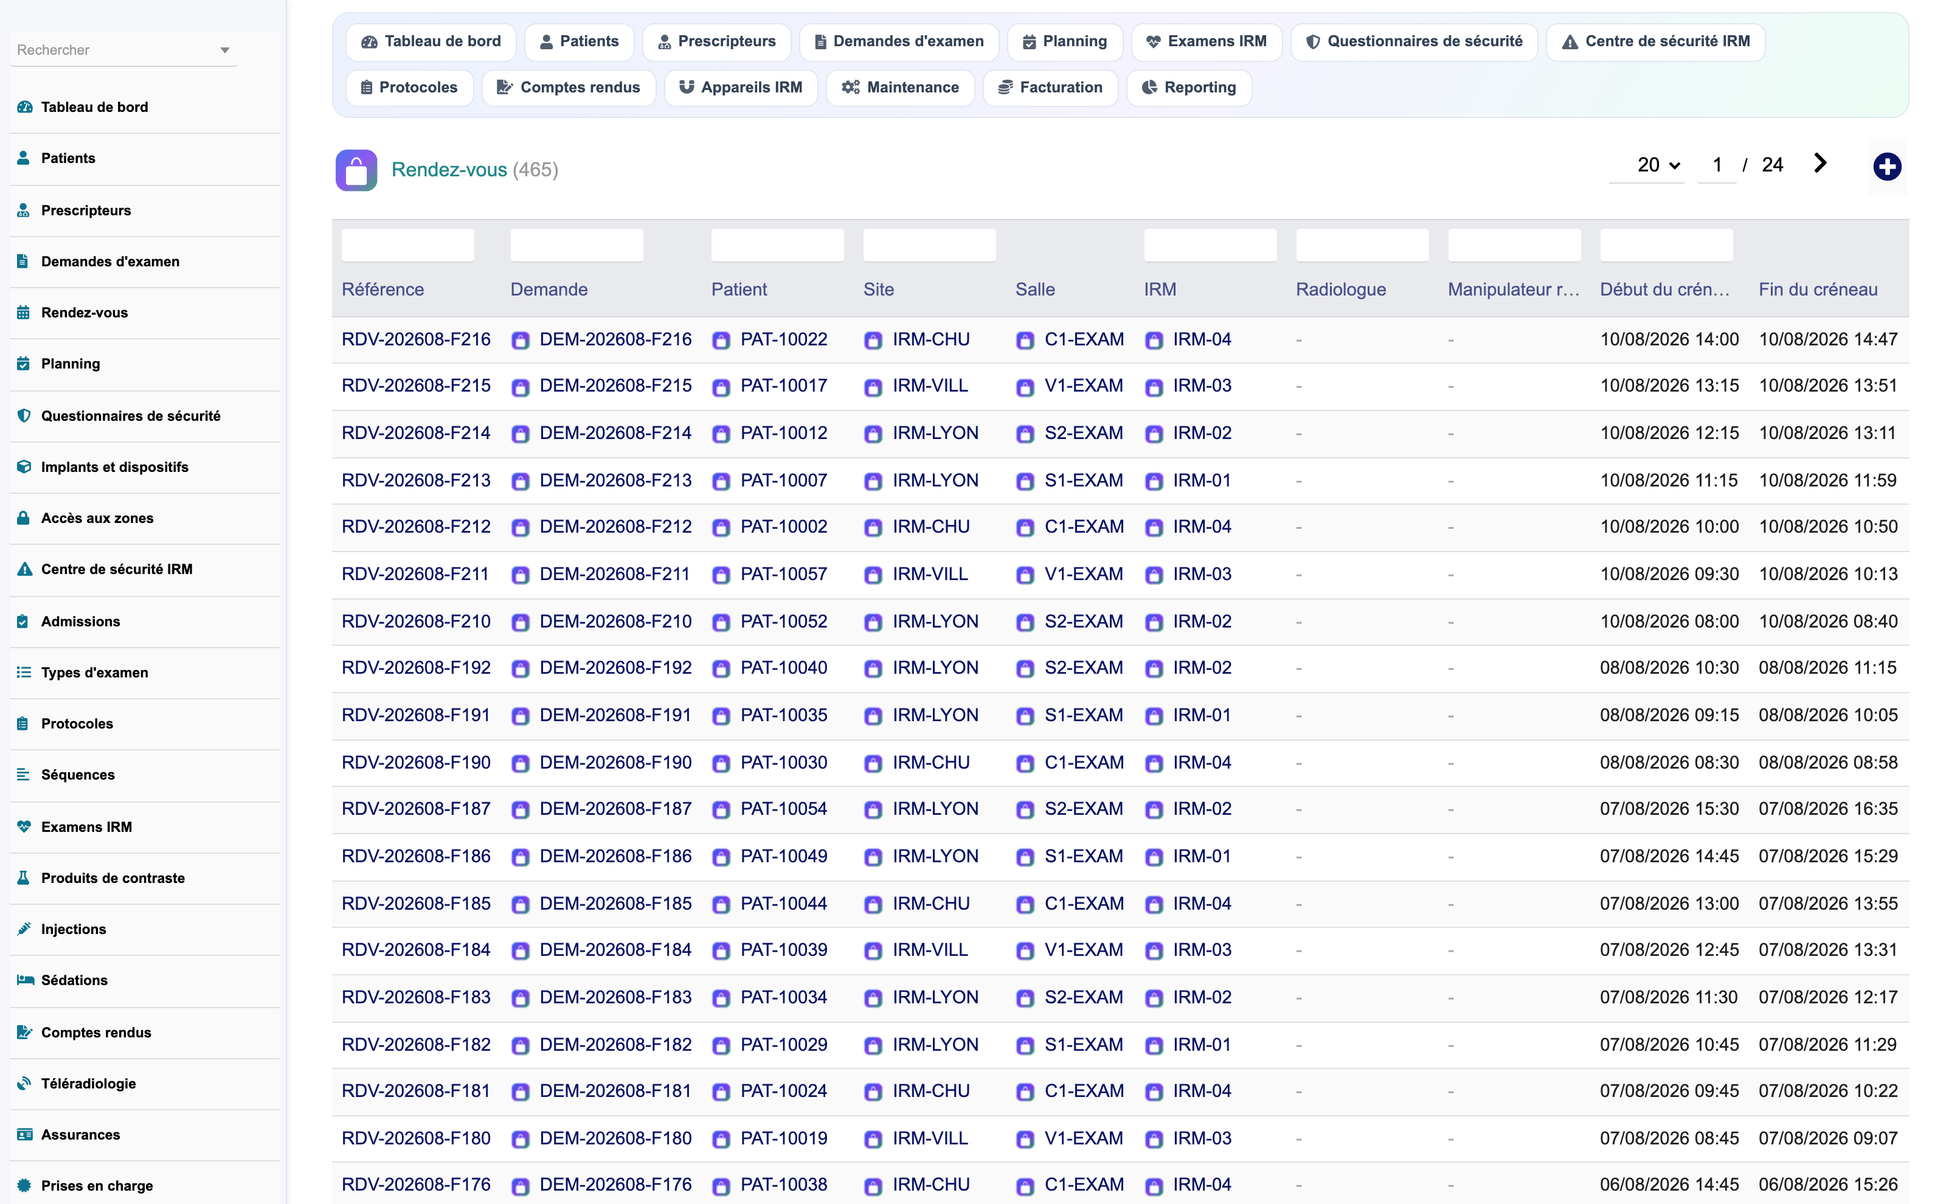Image resolution: width=1946 pixels, height=1204 pixels.
Task: Click the Rendez-vous page title link
Action: pyautogui.click(x=449, y=170)
